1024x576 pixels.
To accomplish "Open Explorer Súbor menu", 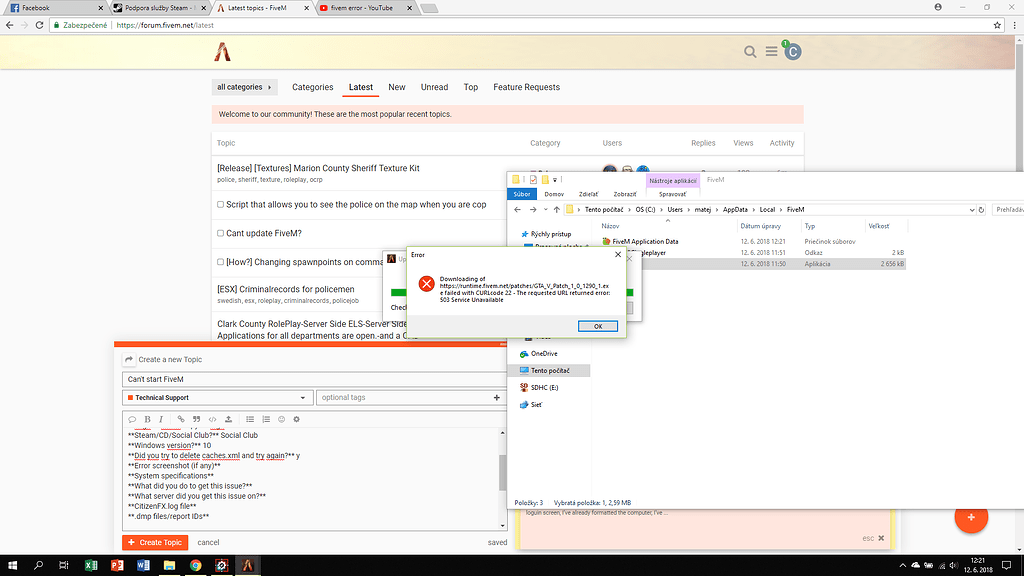I will pyautogui.click(x=522, y=194).
